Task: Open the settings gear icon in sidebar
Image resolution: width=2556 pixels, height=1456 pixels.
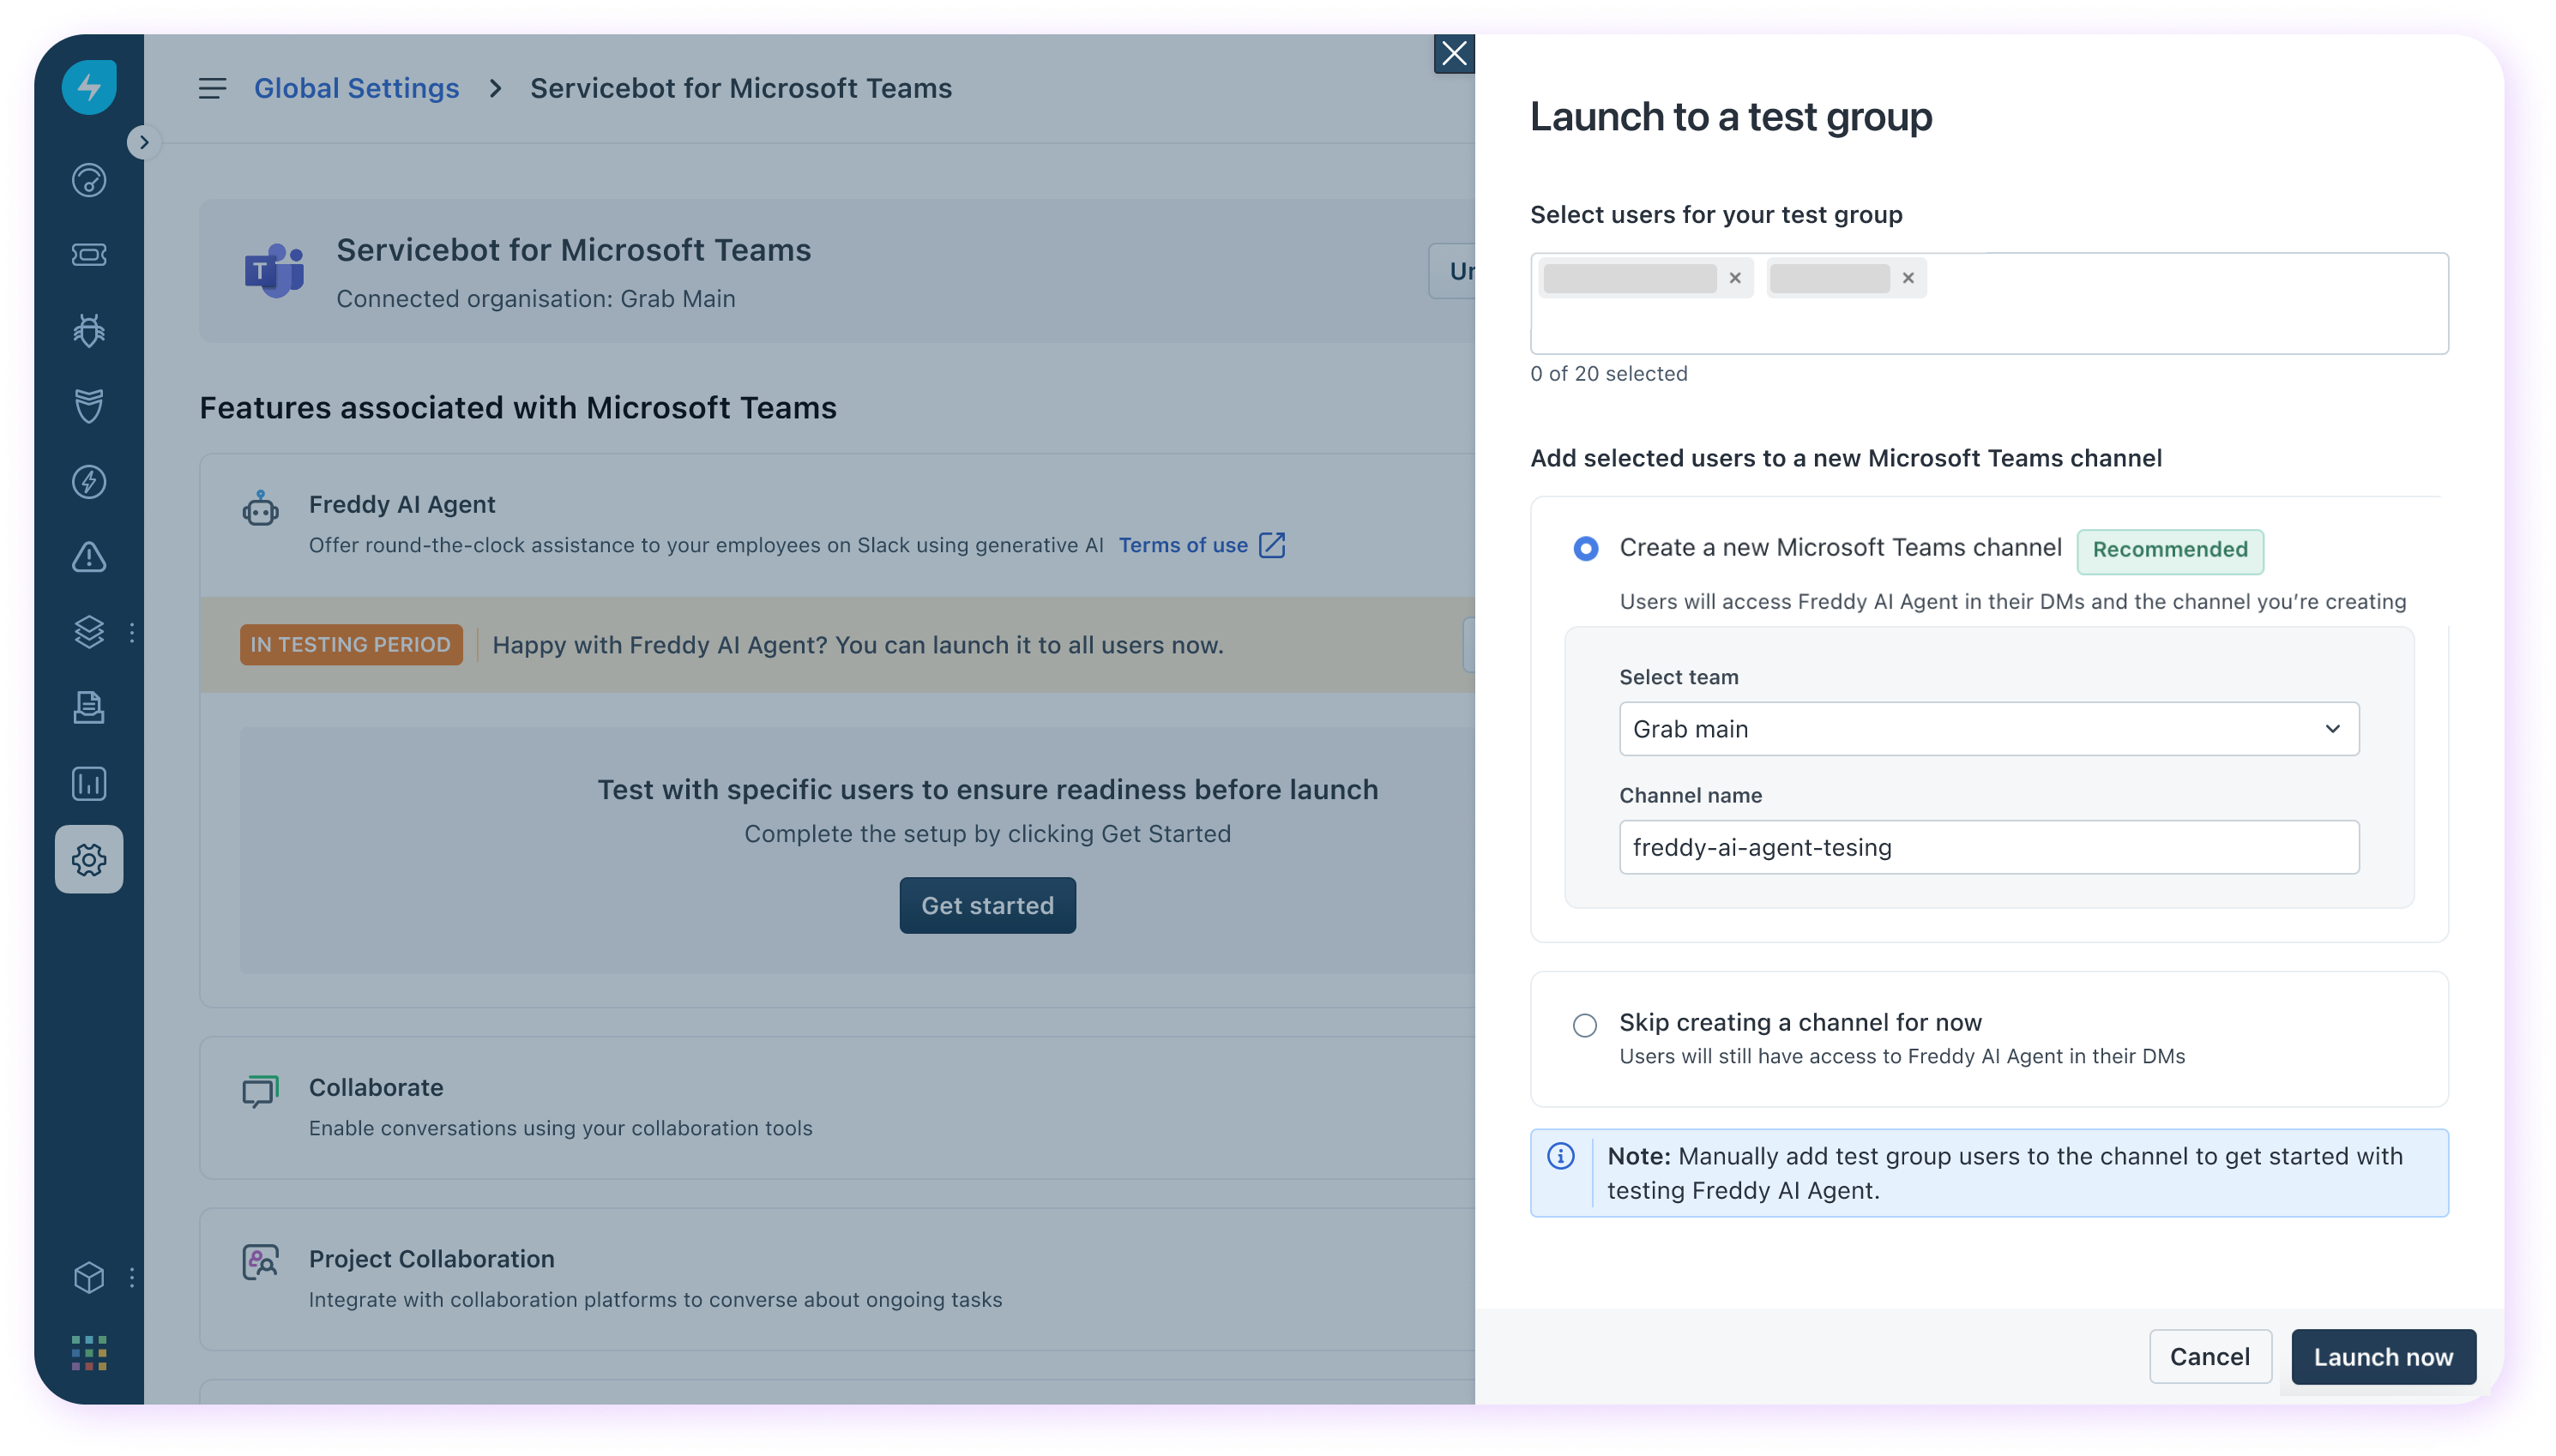Action: (89, 859)
